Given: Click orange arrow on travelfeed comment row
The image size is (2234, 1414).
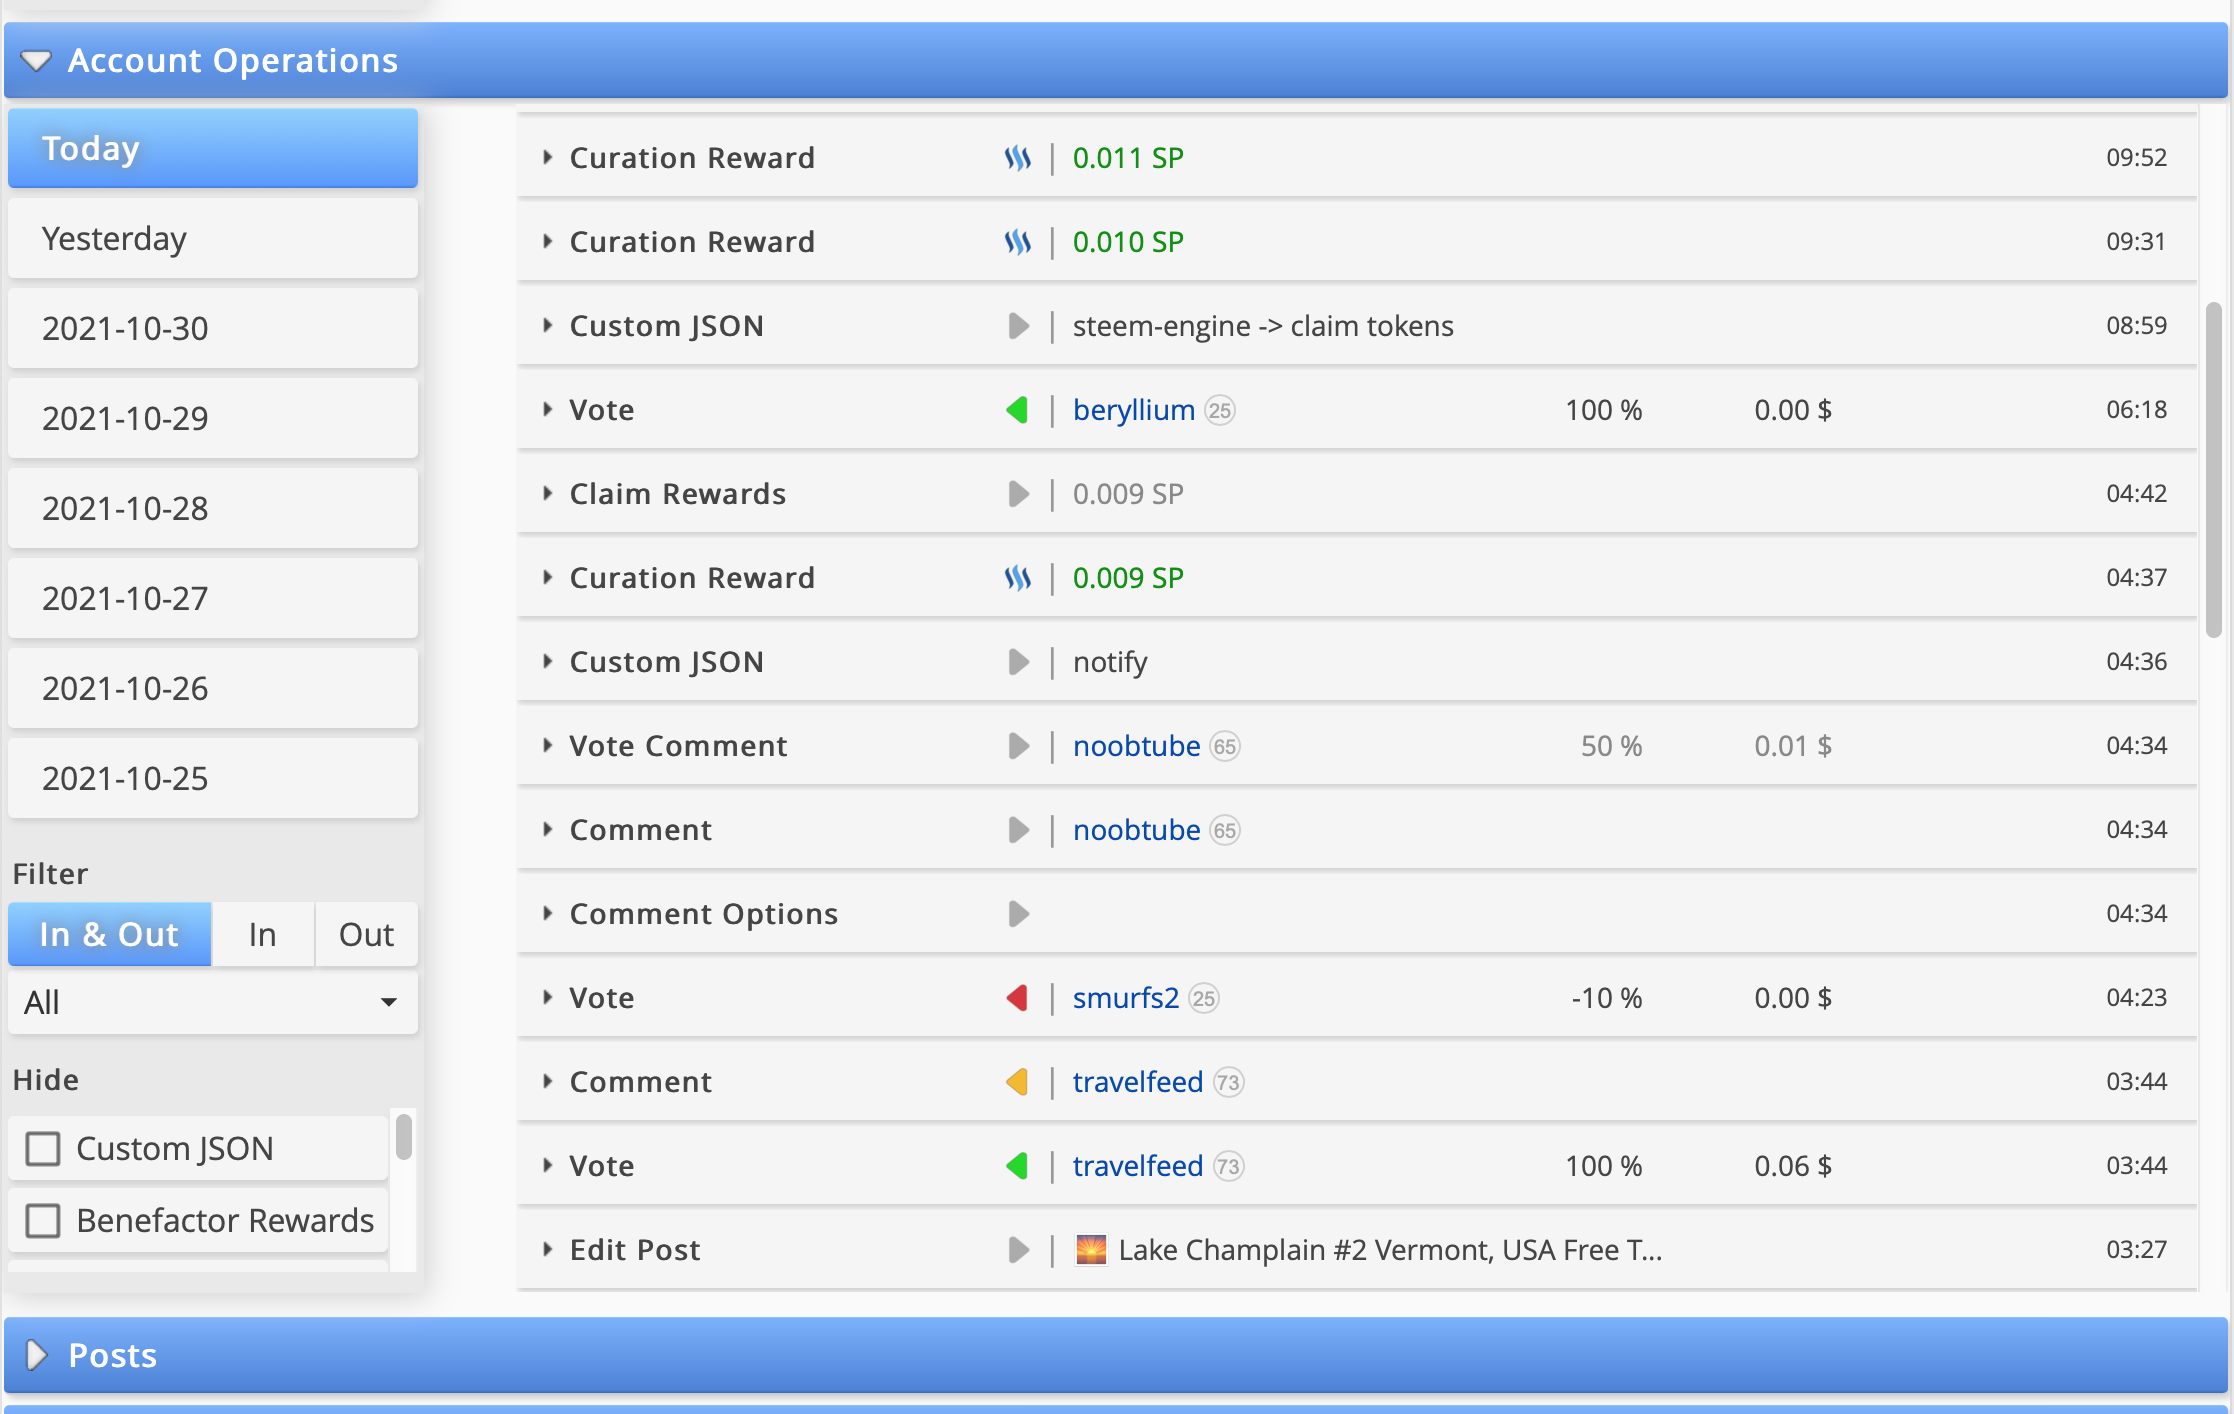Looking at the screenshot, I should click(x=1017, y=1082).
